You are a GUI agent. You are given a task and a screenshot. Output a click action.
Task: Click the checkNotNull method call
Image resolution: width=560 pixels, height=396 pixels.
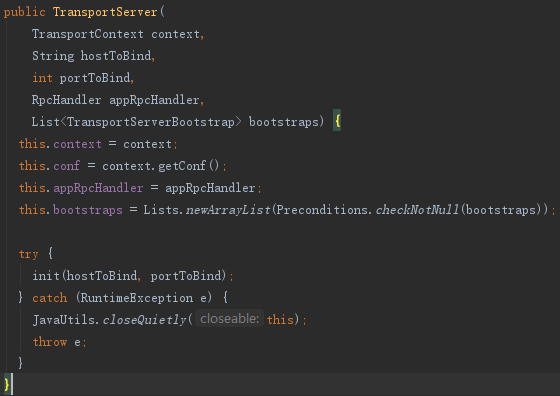click(x=417, y=210)
